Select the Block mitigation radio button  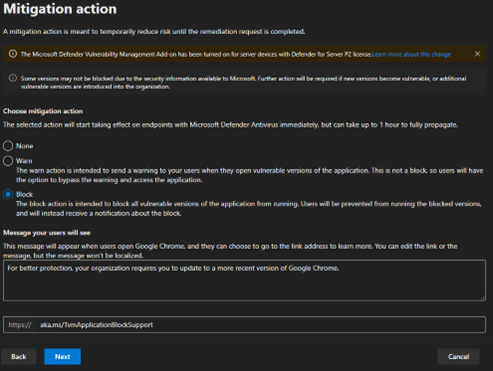8,194
